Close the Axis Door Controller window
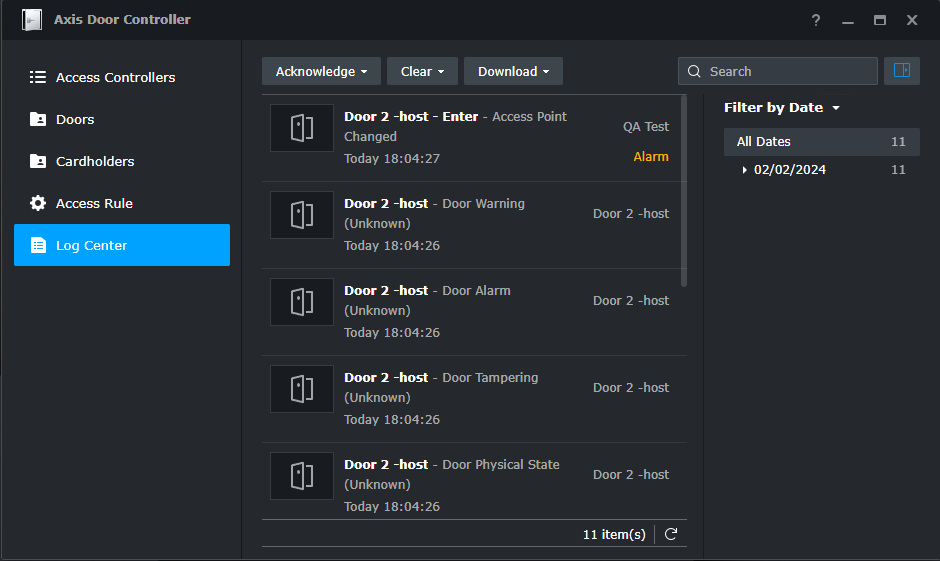This screenshot has width=940, height=561. tap(912, 20)
